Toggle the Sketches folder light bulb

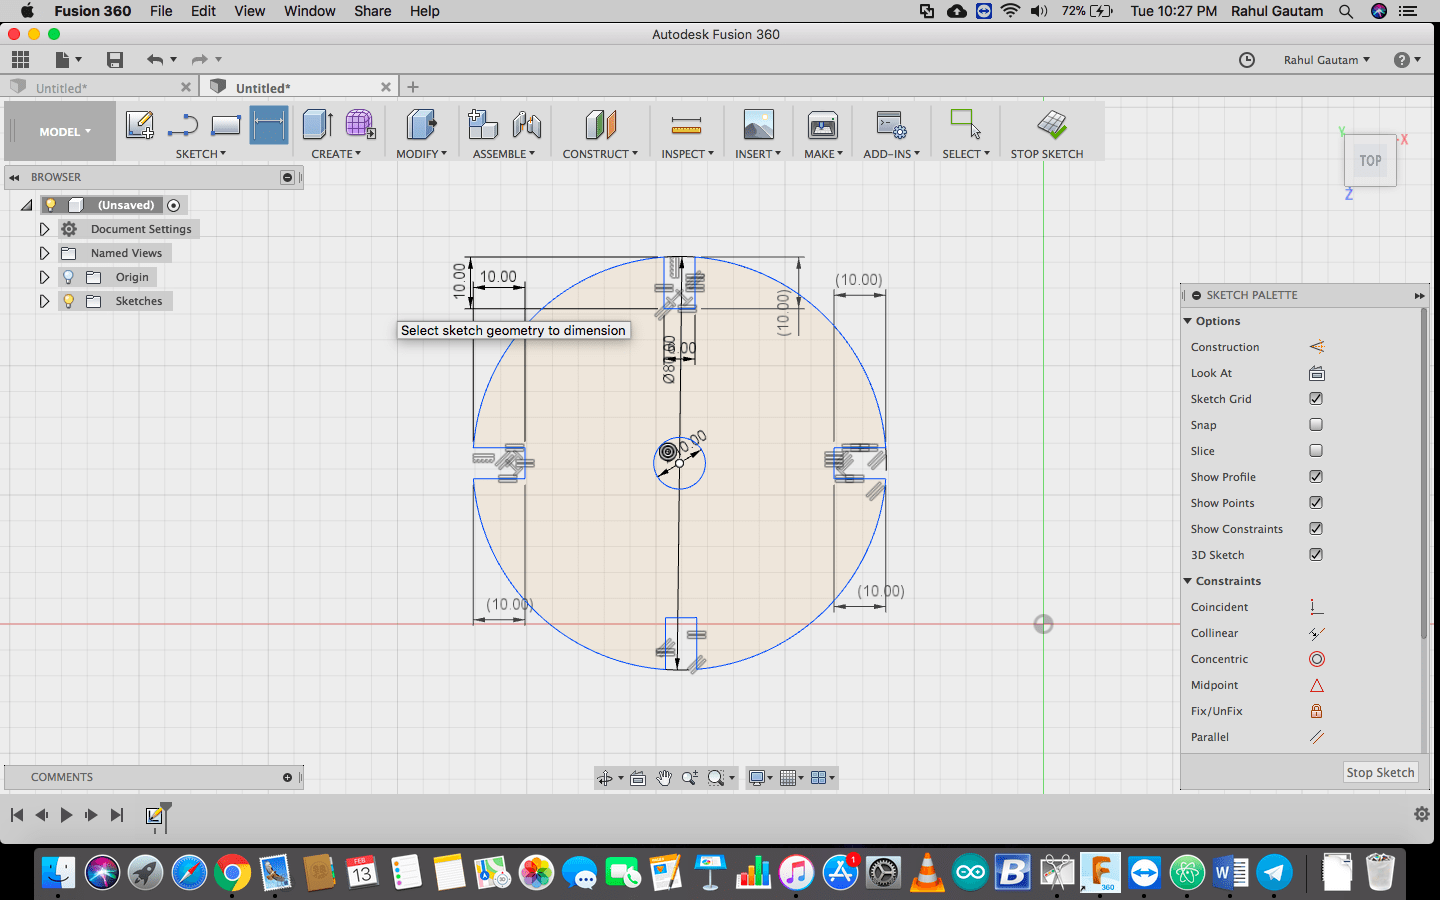(68, 301)
